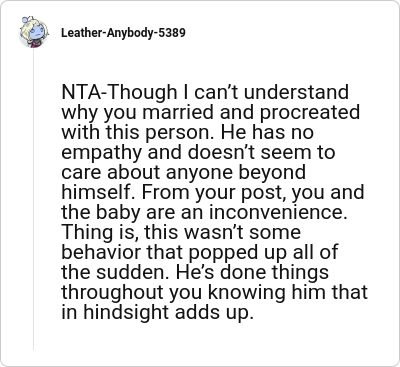This screenshot has height=367, width=400.
Task: Visit the Leather-Anybody-5389 profile username link
Action: 123,33
